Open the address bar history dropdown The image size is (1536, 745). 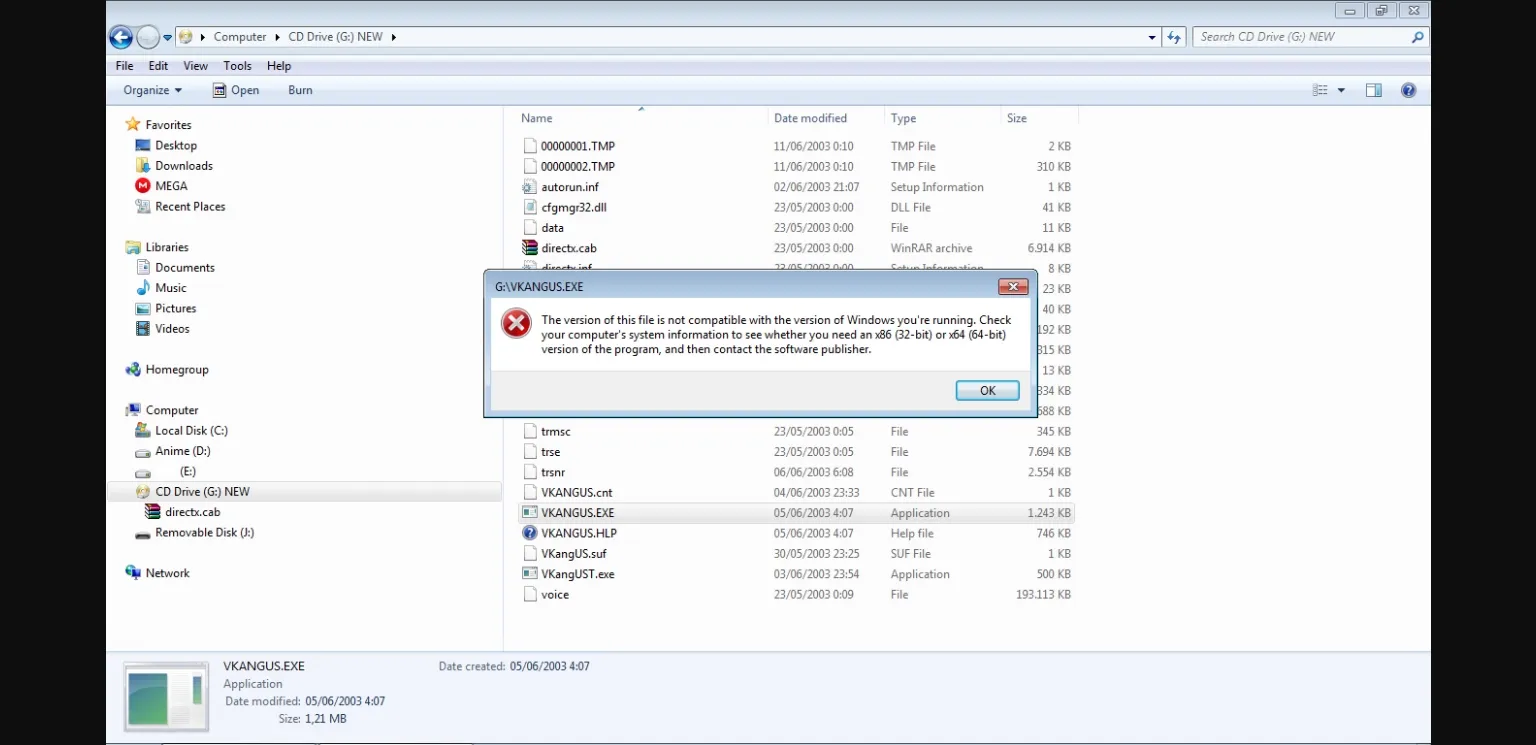click(x=1152, y=37)
